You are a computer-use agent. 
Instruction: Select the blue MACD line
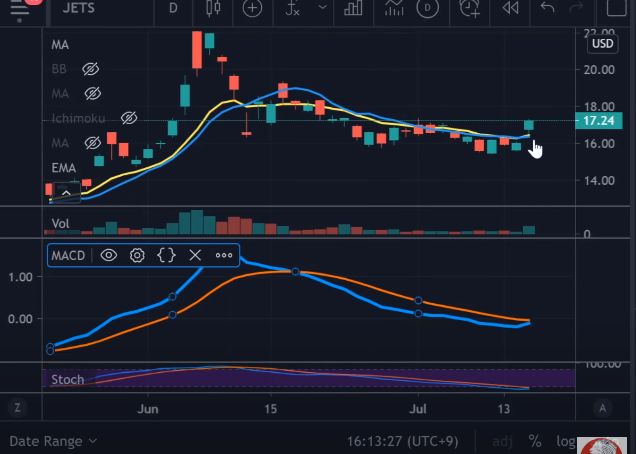[357, 296]
